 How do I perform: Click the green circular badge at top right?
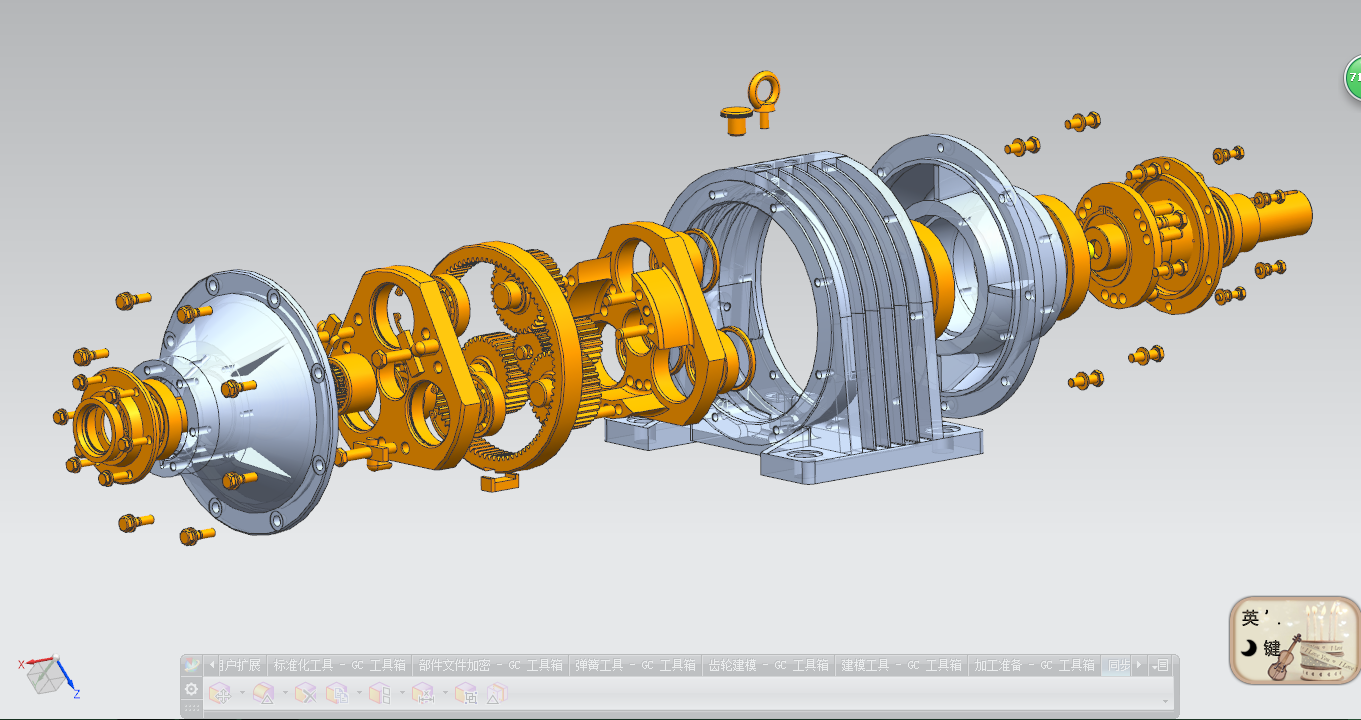pyautogui.click(x=1352, y=77)
